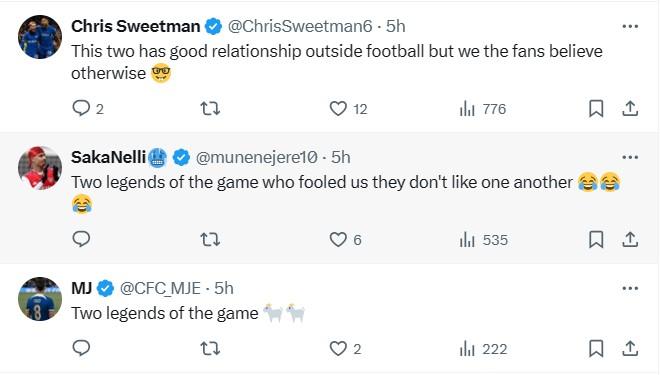Open @ChrisSweetman6 profile handle
This screenshot has width=660, height=375.
(x=300, y=27)
